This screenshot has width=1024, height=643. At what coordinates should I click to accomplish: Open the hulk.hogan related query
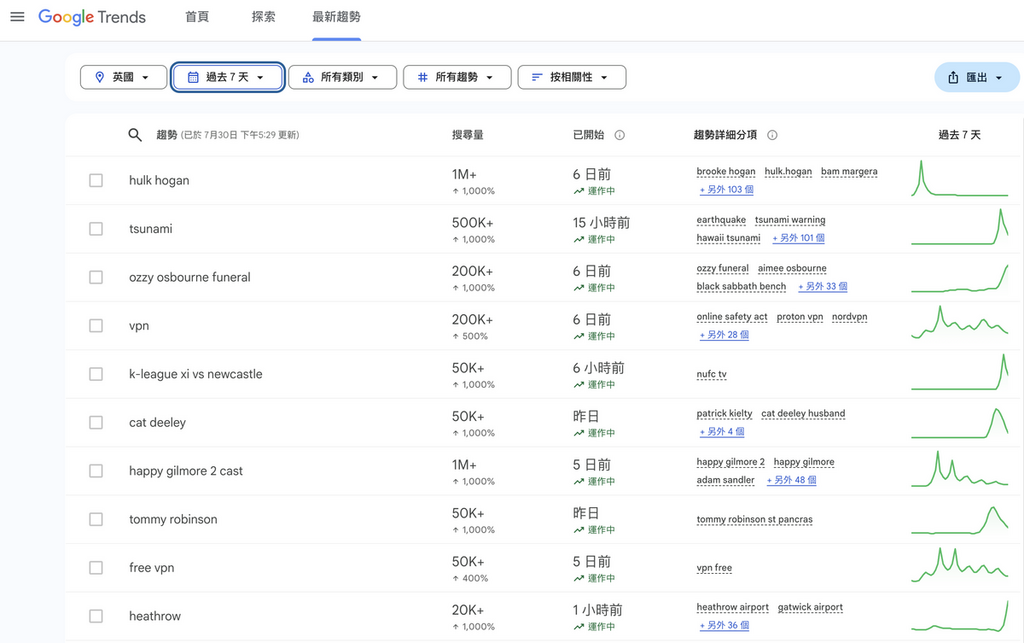coord(788,172)
